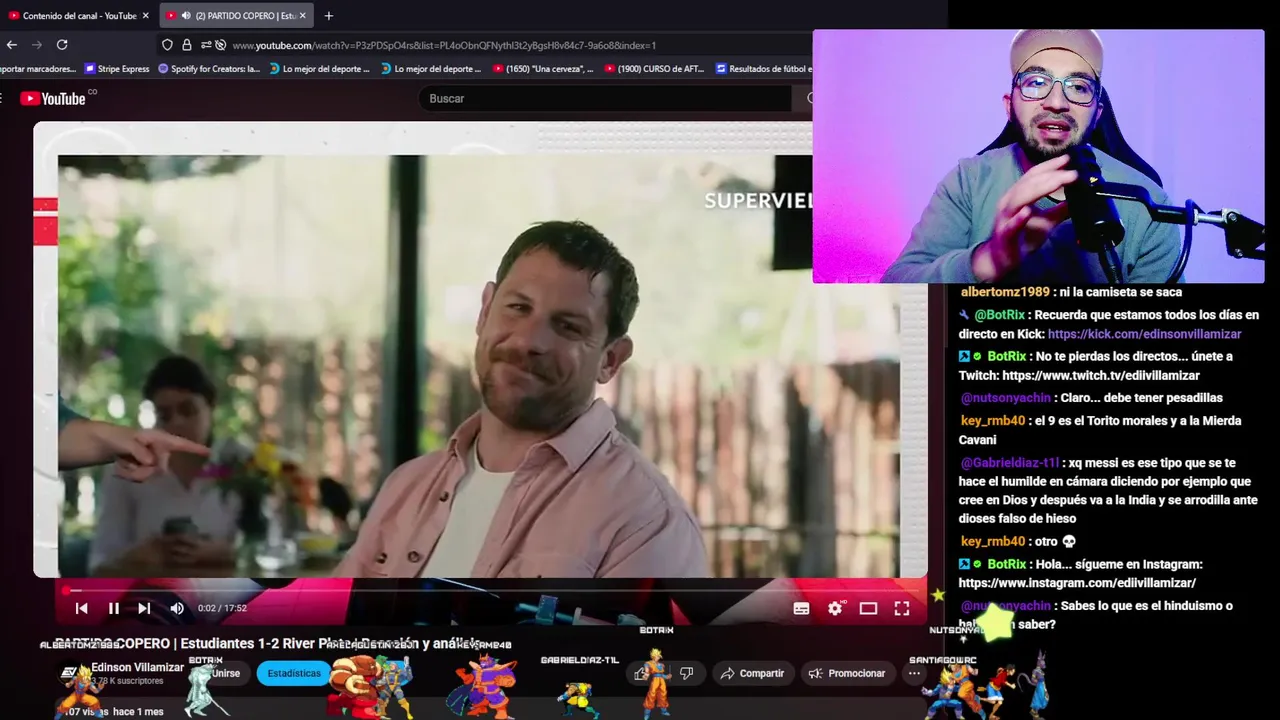Open the instagram.com/edilvillamizar chat link
Screen dimensions: 1280x720
(x=1077, y=582)
